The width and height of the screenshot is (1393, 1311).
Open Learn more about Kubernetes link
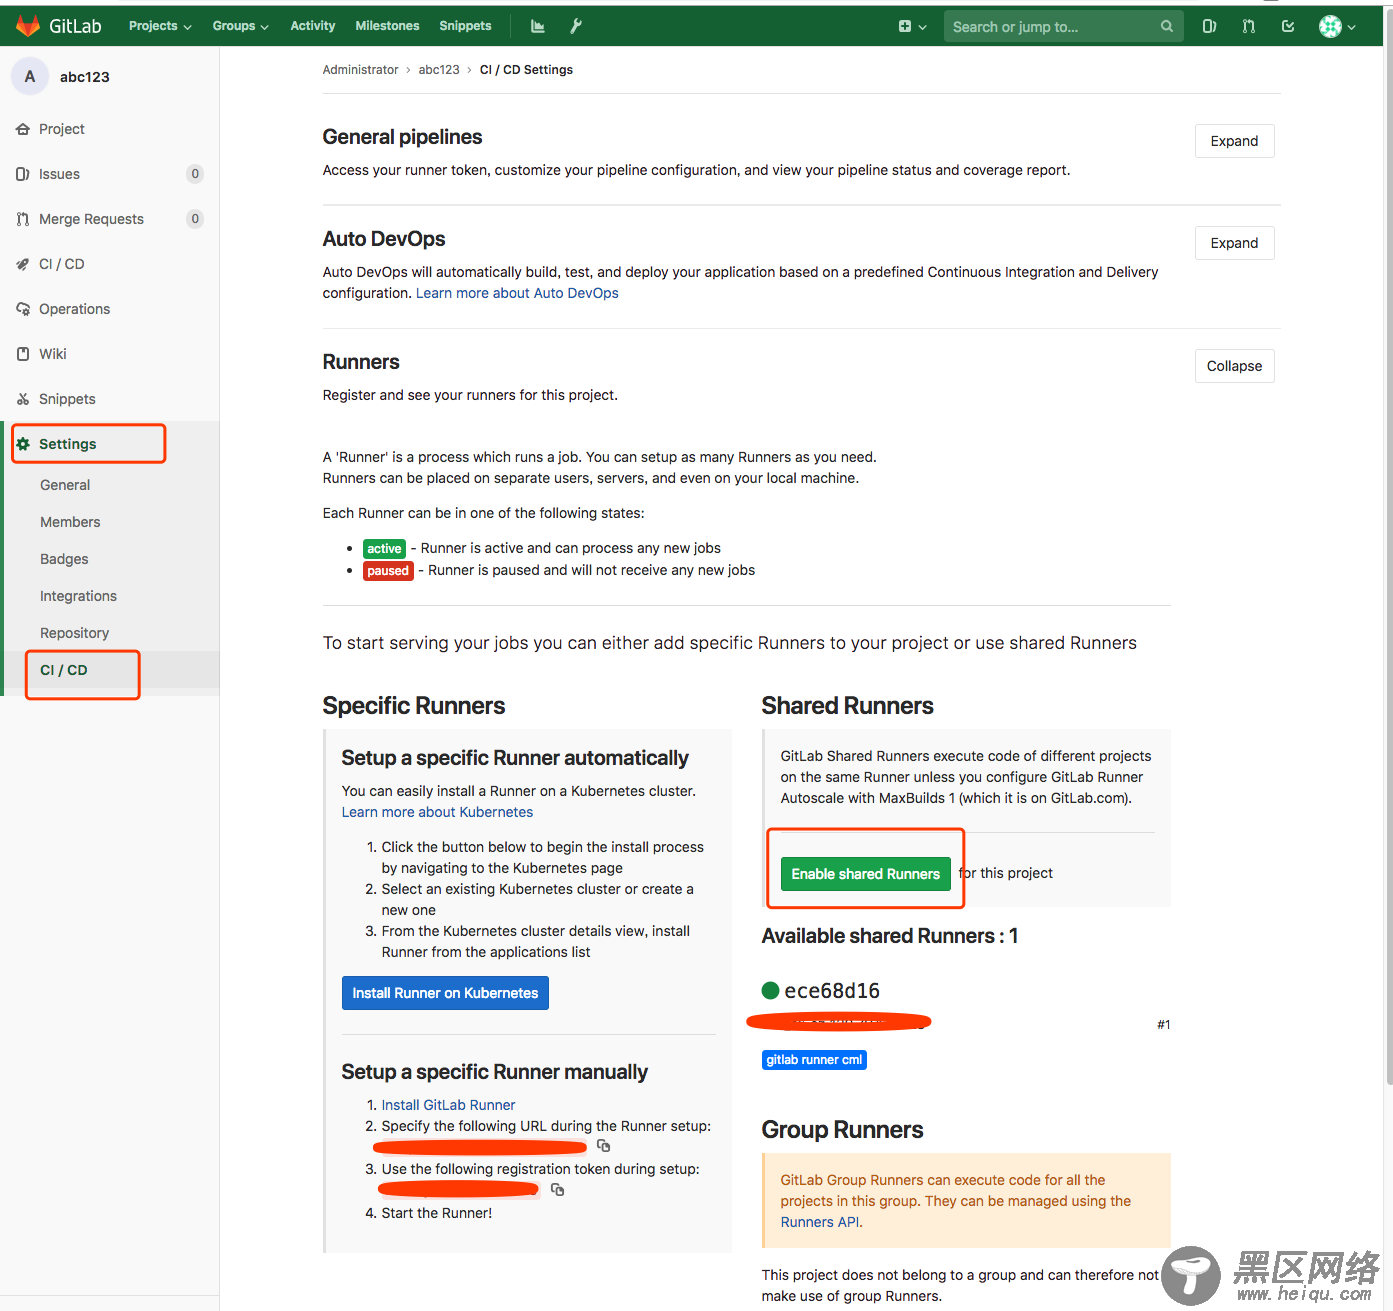(437, 812)
